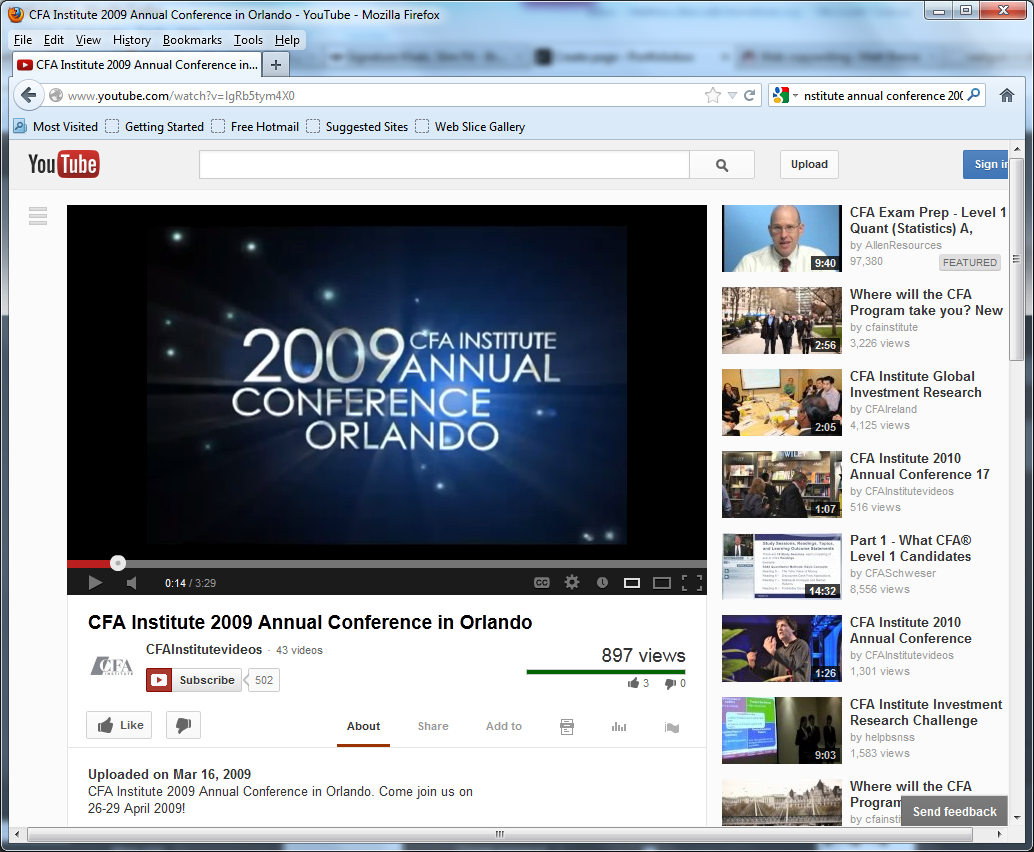Image resolution: width=1034 pixels, height=852 pixels.
Task: Open the Help menu
Action: point(287,40)
